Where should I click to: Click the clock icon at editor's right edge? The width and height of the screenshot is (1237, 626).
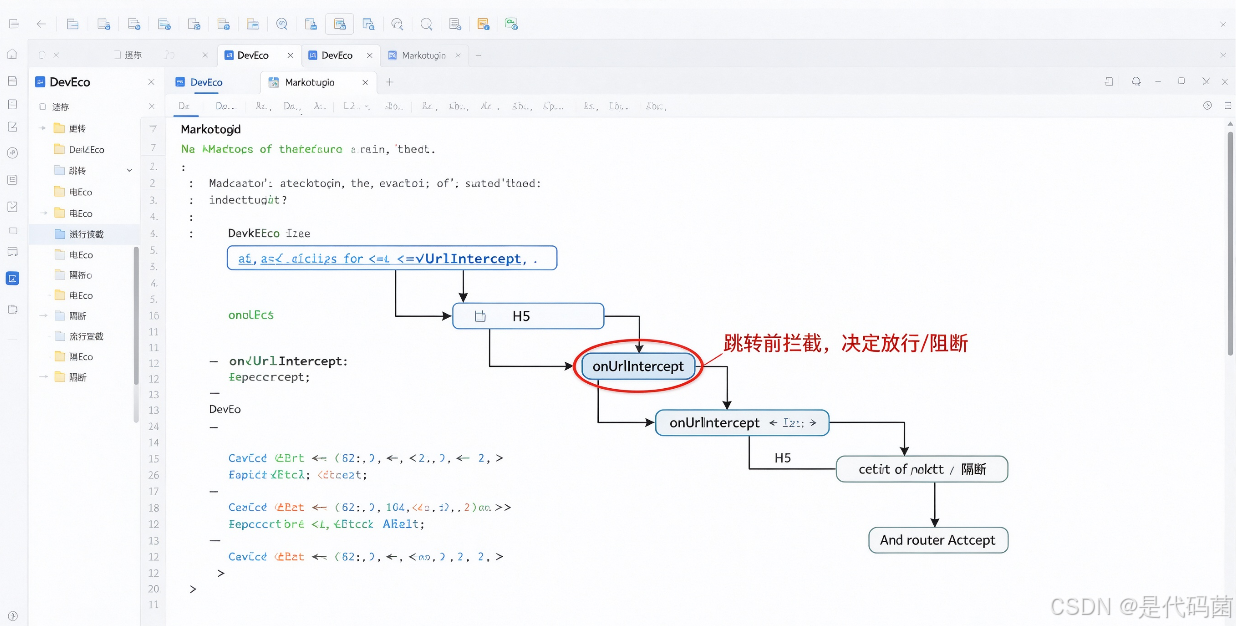1207,105
